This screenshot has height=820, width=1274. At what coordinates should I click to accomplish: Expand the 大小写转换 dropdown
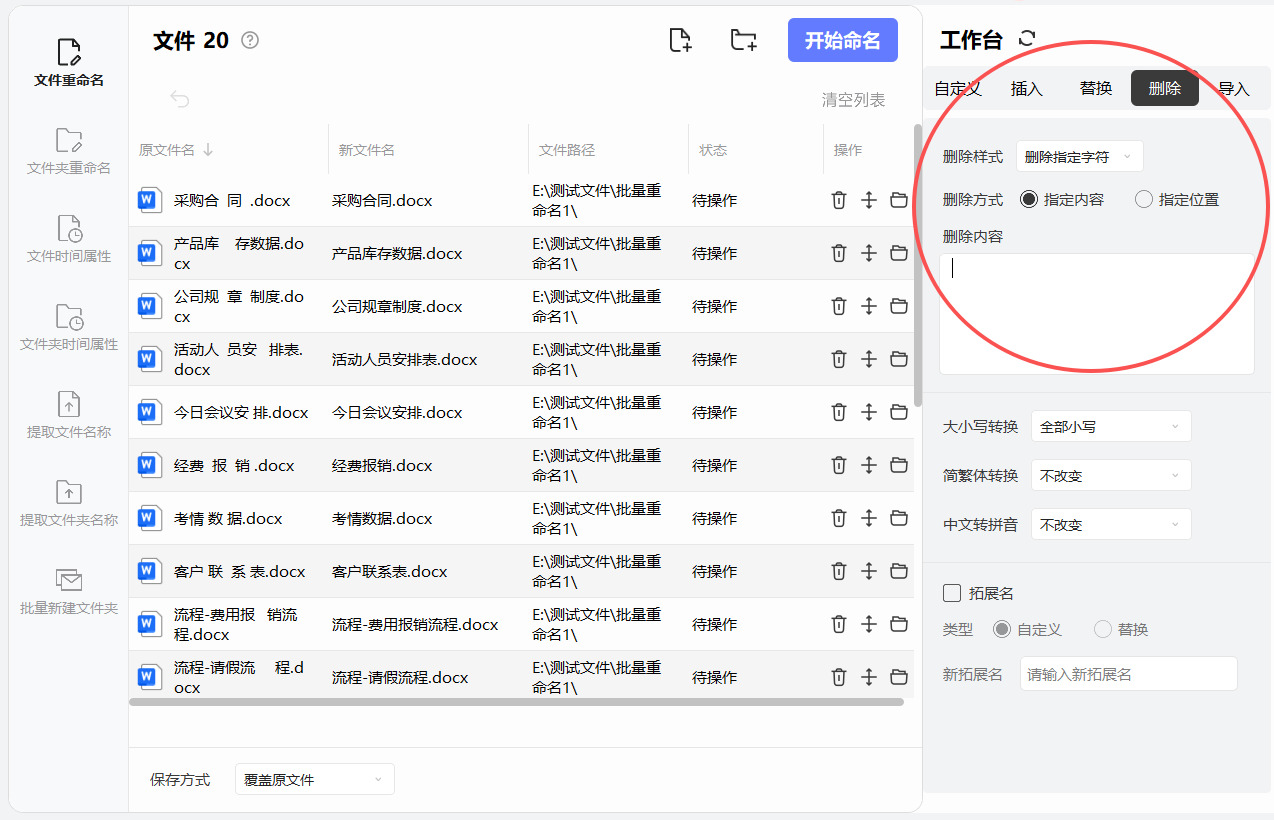click(1110, 427)
